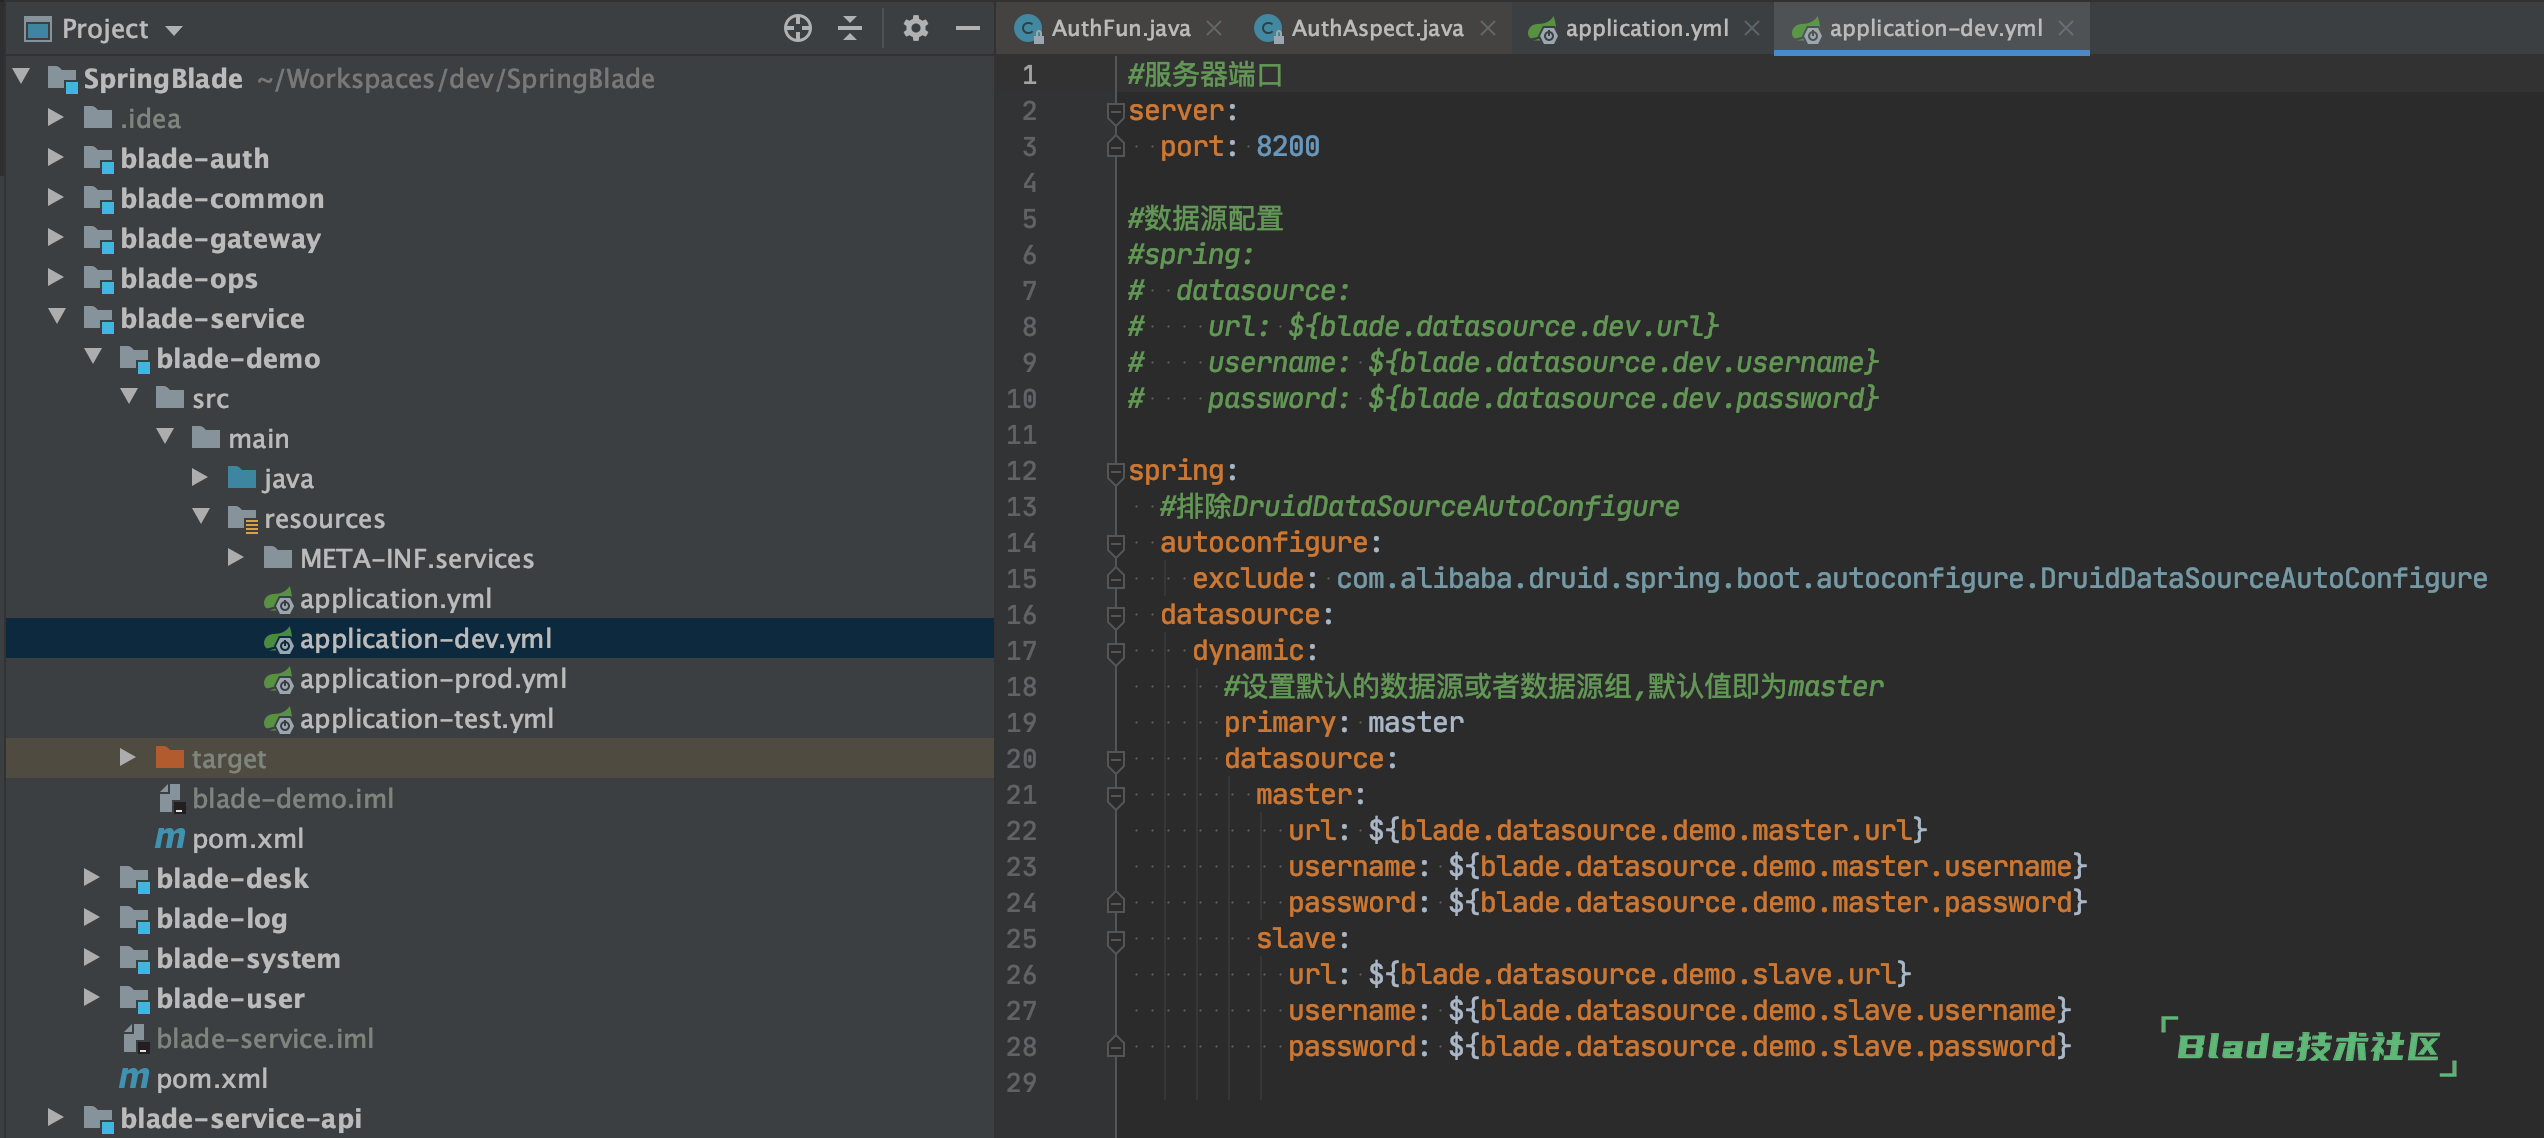This screenshot has width=2544, height=1138.
Task: Expand the blade-ops module
Action: point(56,277)
